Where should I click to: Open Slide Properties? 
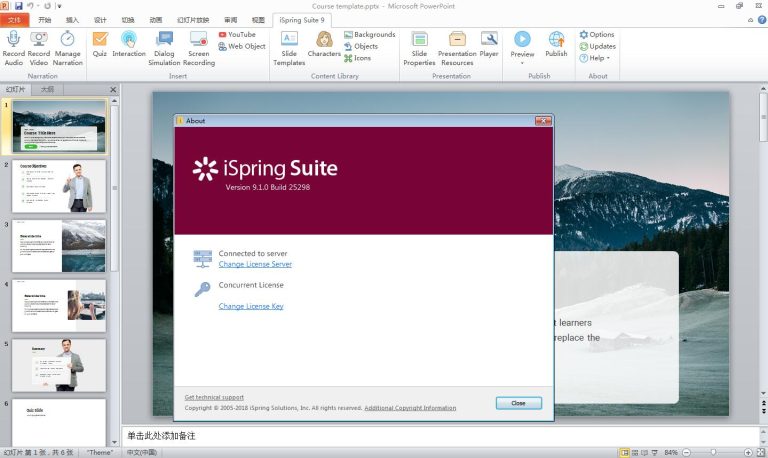pos(419,48)
